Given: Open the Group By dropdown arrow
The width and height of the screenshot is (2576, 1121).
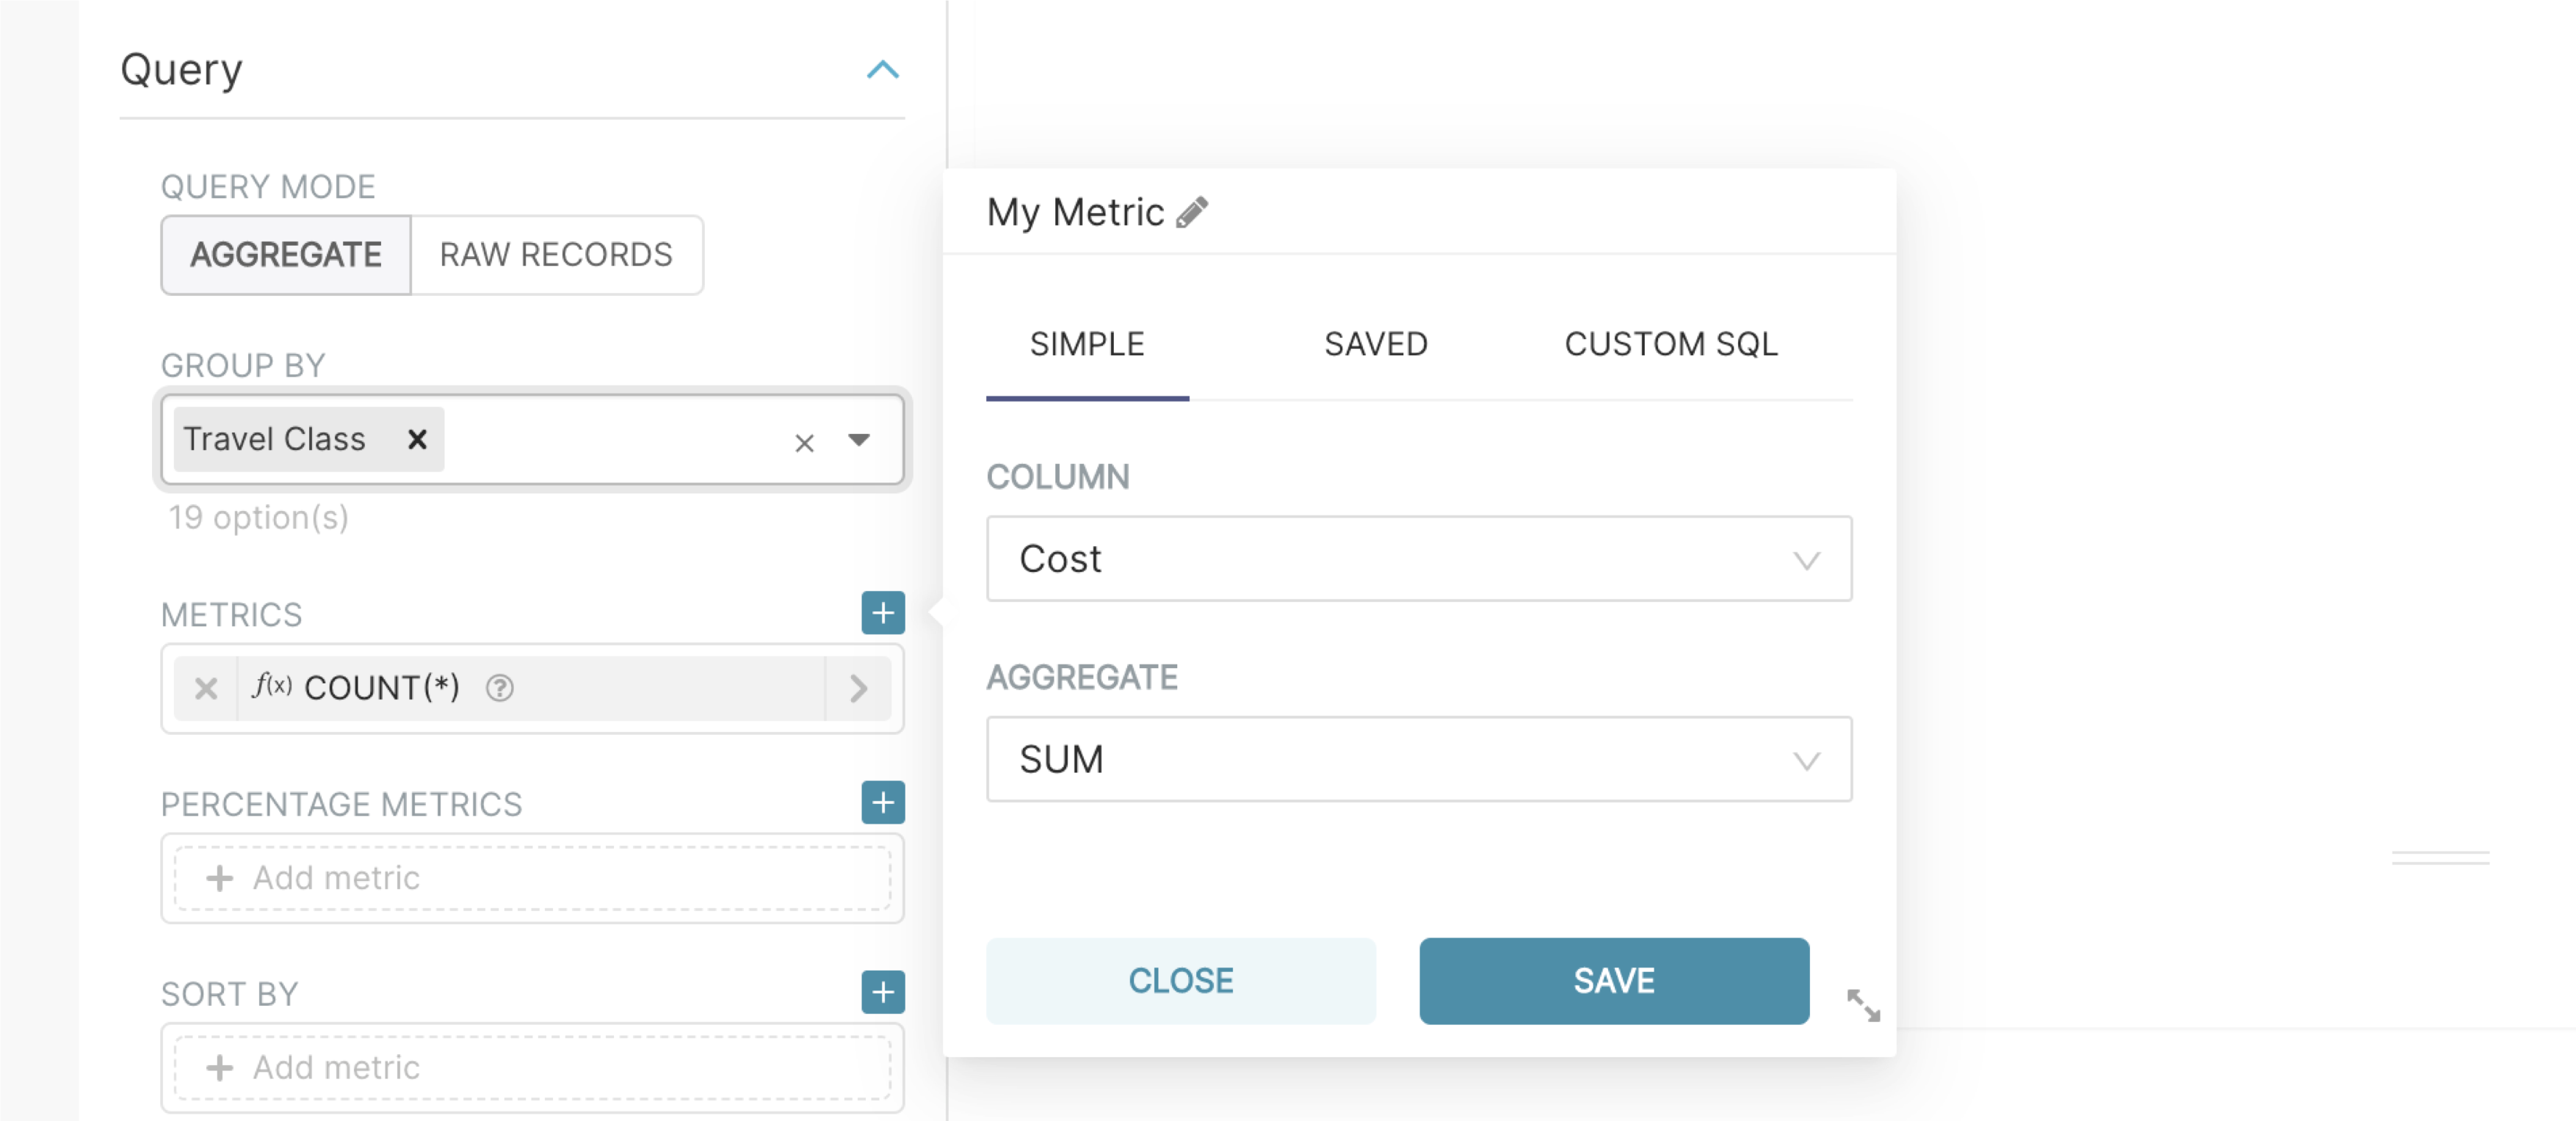Looking at the screenshot, I should (x=858, y=440).
